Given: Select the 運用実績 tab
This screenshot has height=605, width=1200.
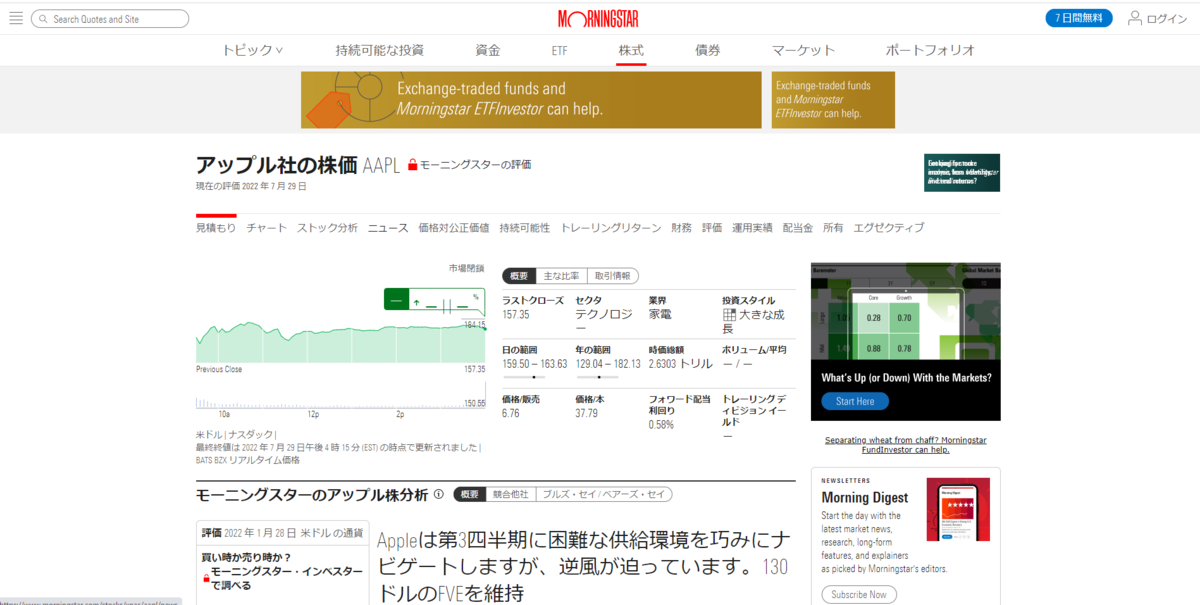Looking at the screenshot, I should [x=752, y=228].
